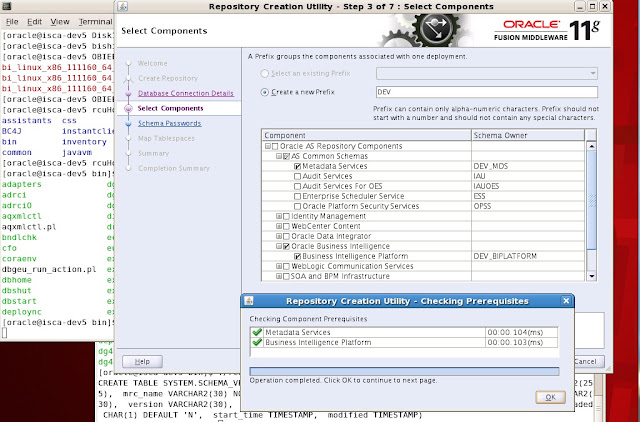
Task: Expand Oracle Data Integrator tree node
Action: 279,236
